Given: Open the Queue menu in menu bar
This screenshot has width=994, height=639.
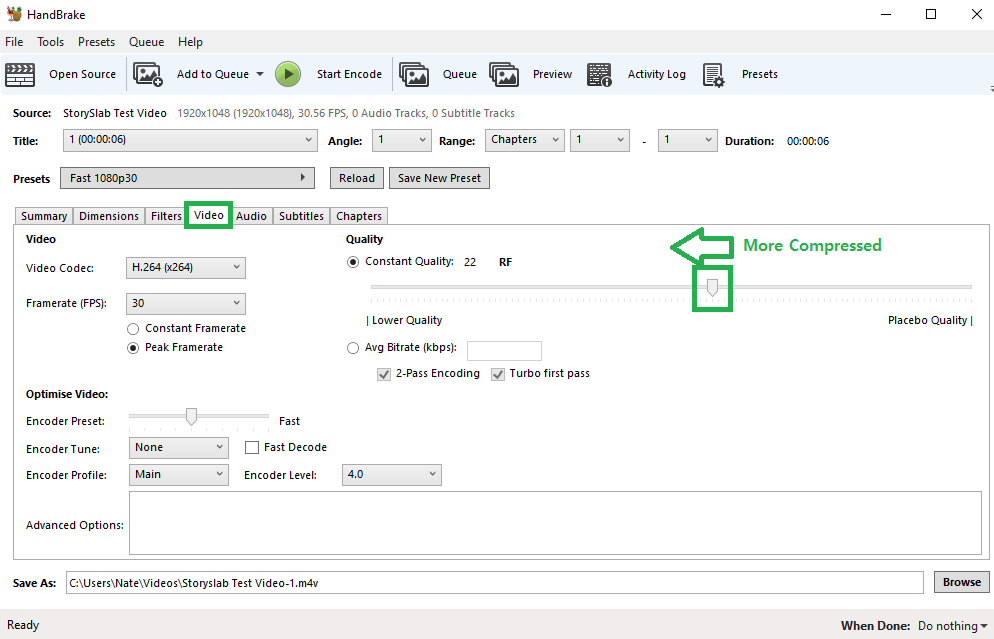Looking at the screenshot, I should (x=146, y=42).
